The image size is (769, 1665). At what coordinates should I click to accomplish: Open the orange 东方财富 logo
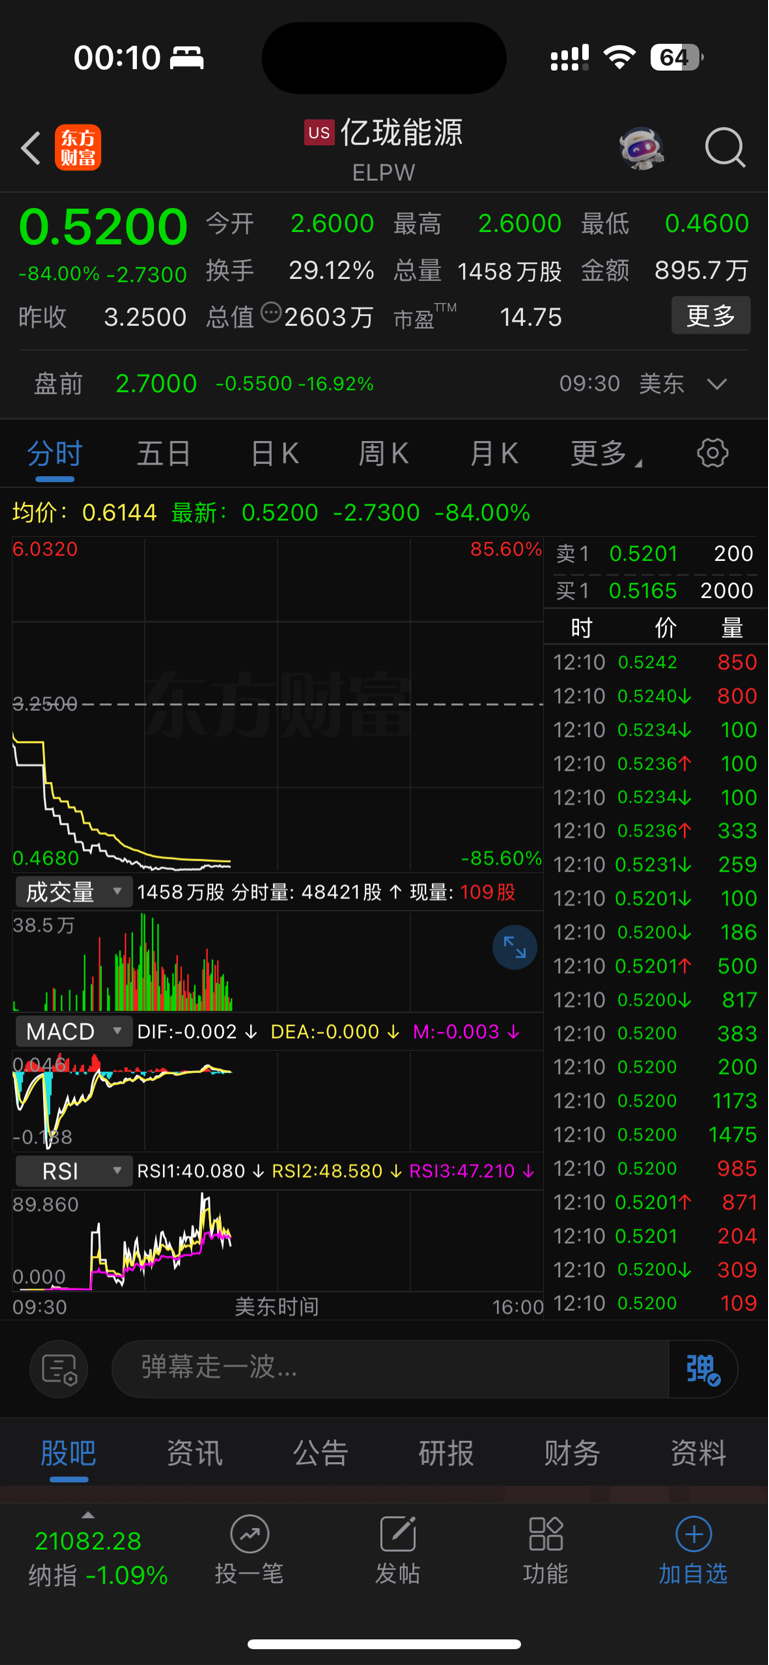point(78,148)
